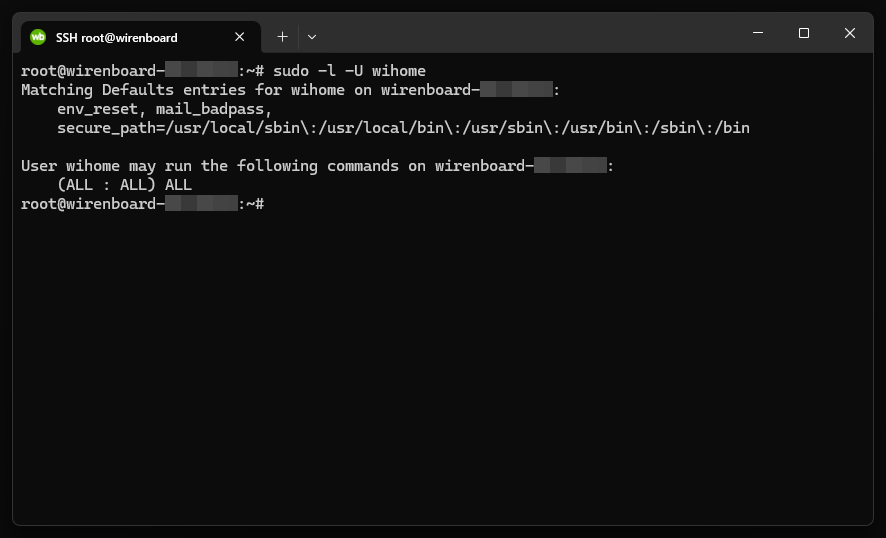The height and width of the screenshot is (538, 886).
Task: Click blurred hostname in the first prompt line
Action: click(x=201, y=70)
